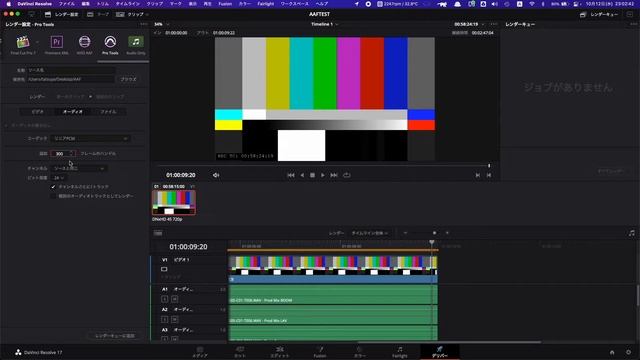
Task: Select the Prod Mix BOOM audio clip
Action: click(x=333, y=294)
